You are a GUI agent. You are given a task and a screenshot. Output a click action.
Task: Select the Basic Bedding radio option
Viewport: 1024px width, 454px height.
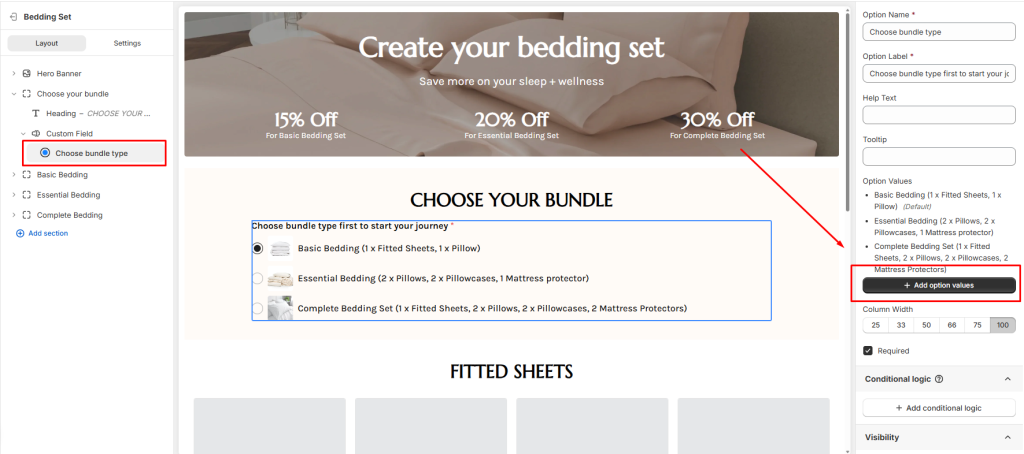click(258, 248)
